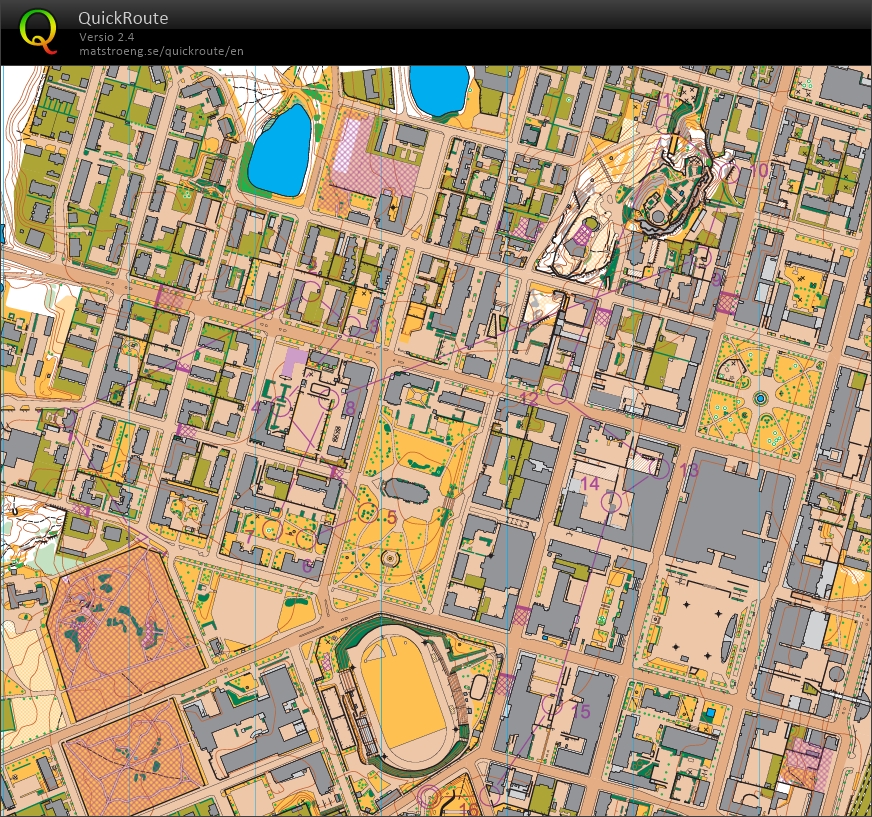The image size is (872, 817).
Task: Click the large blue pond on the map
Action: coord(280,150)
